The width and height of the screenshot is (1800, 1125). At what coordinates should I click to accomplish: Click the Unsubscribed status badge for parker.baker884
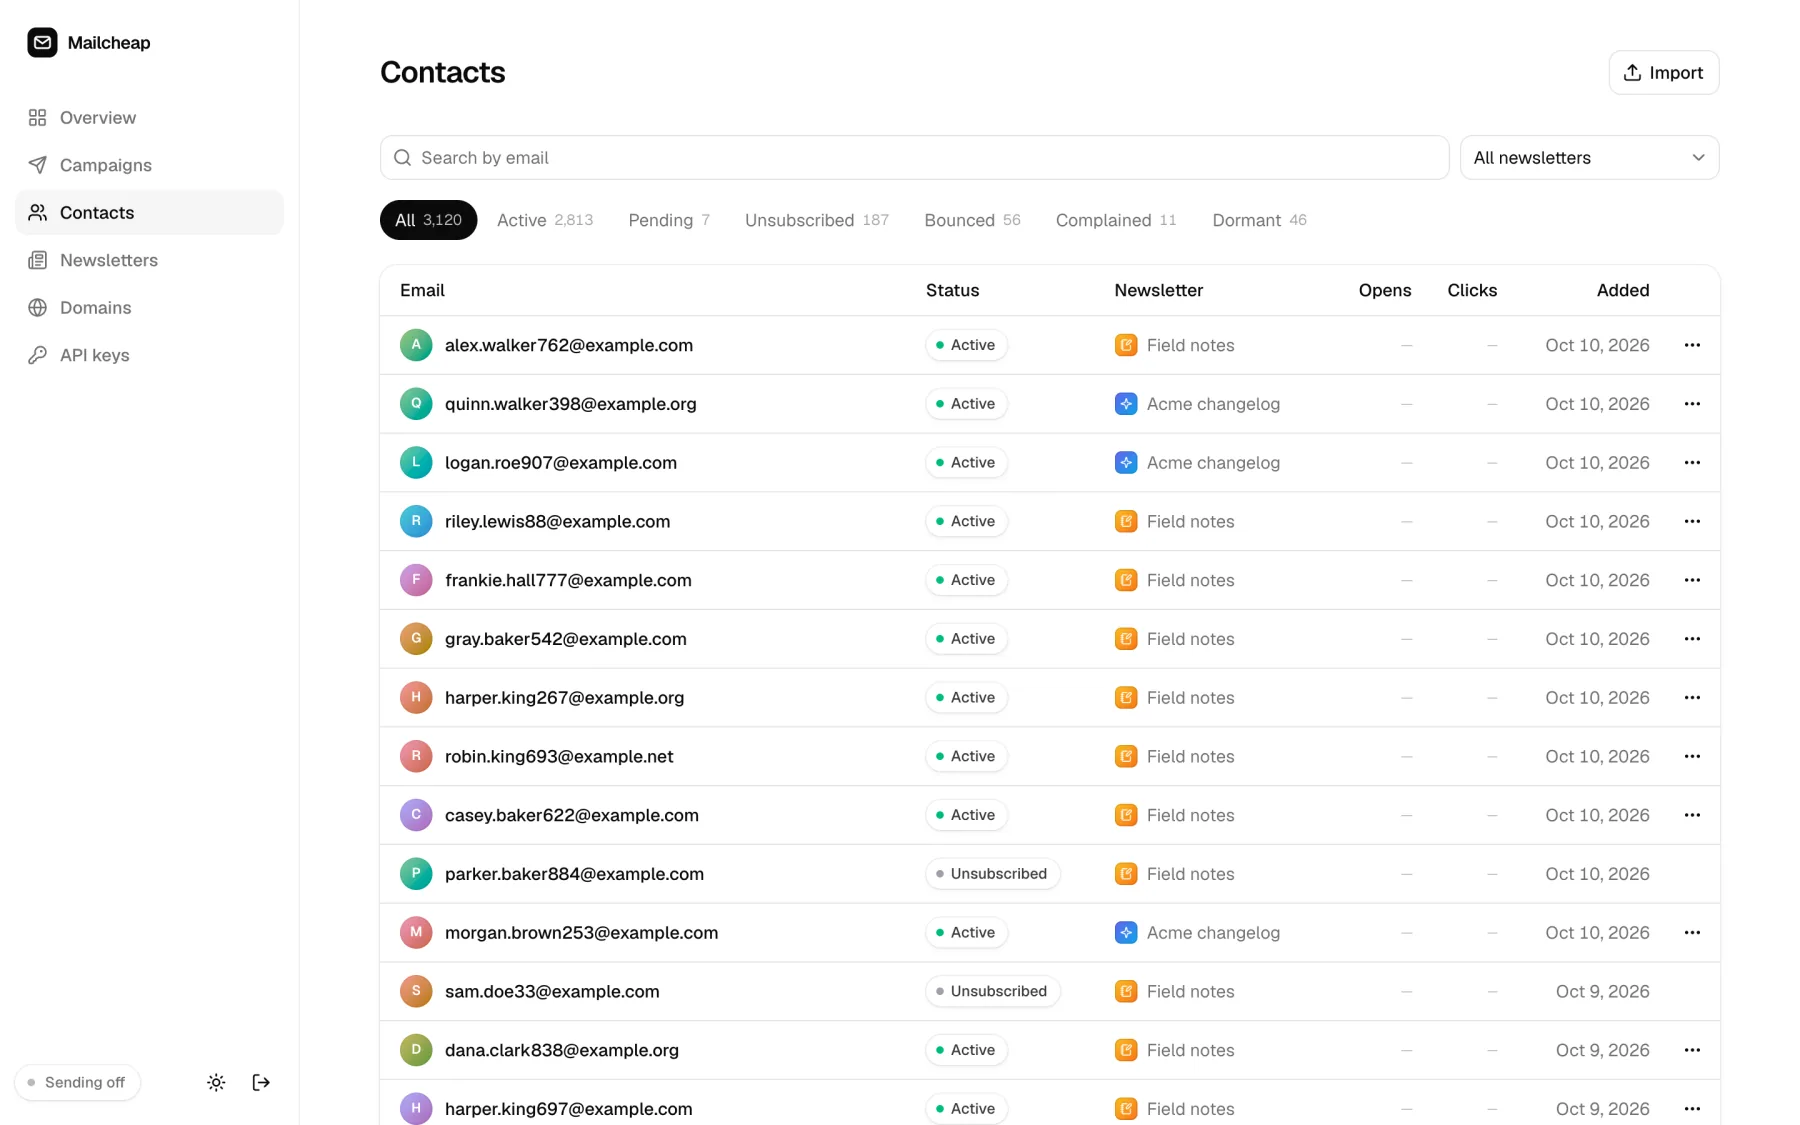point(992,874)
